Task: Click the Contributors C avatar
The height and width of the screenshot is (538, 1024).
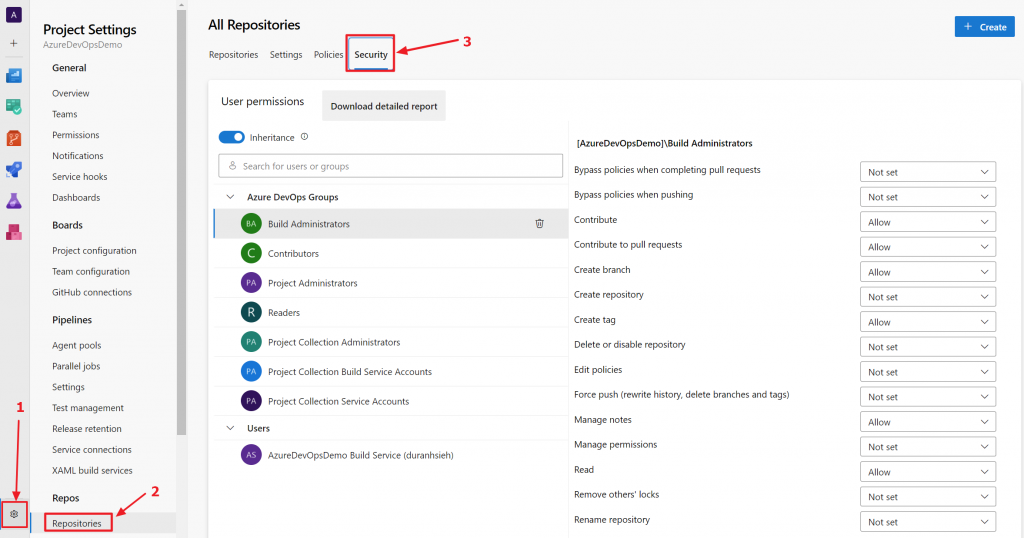Action: [x=251, y=253]
